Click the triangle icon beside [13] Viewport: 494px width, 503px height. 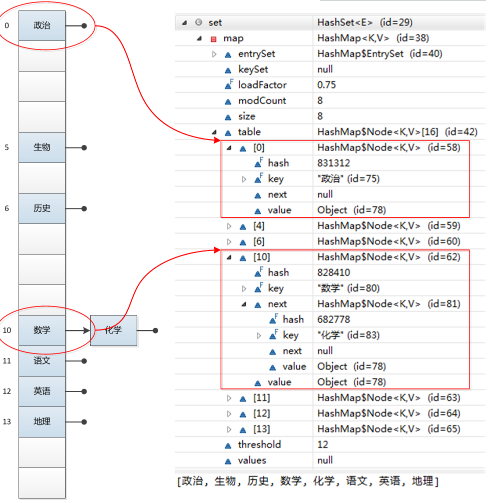tap(243, 430)
